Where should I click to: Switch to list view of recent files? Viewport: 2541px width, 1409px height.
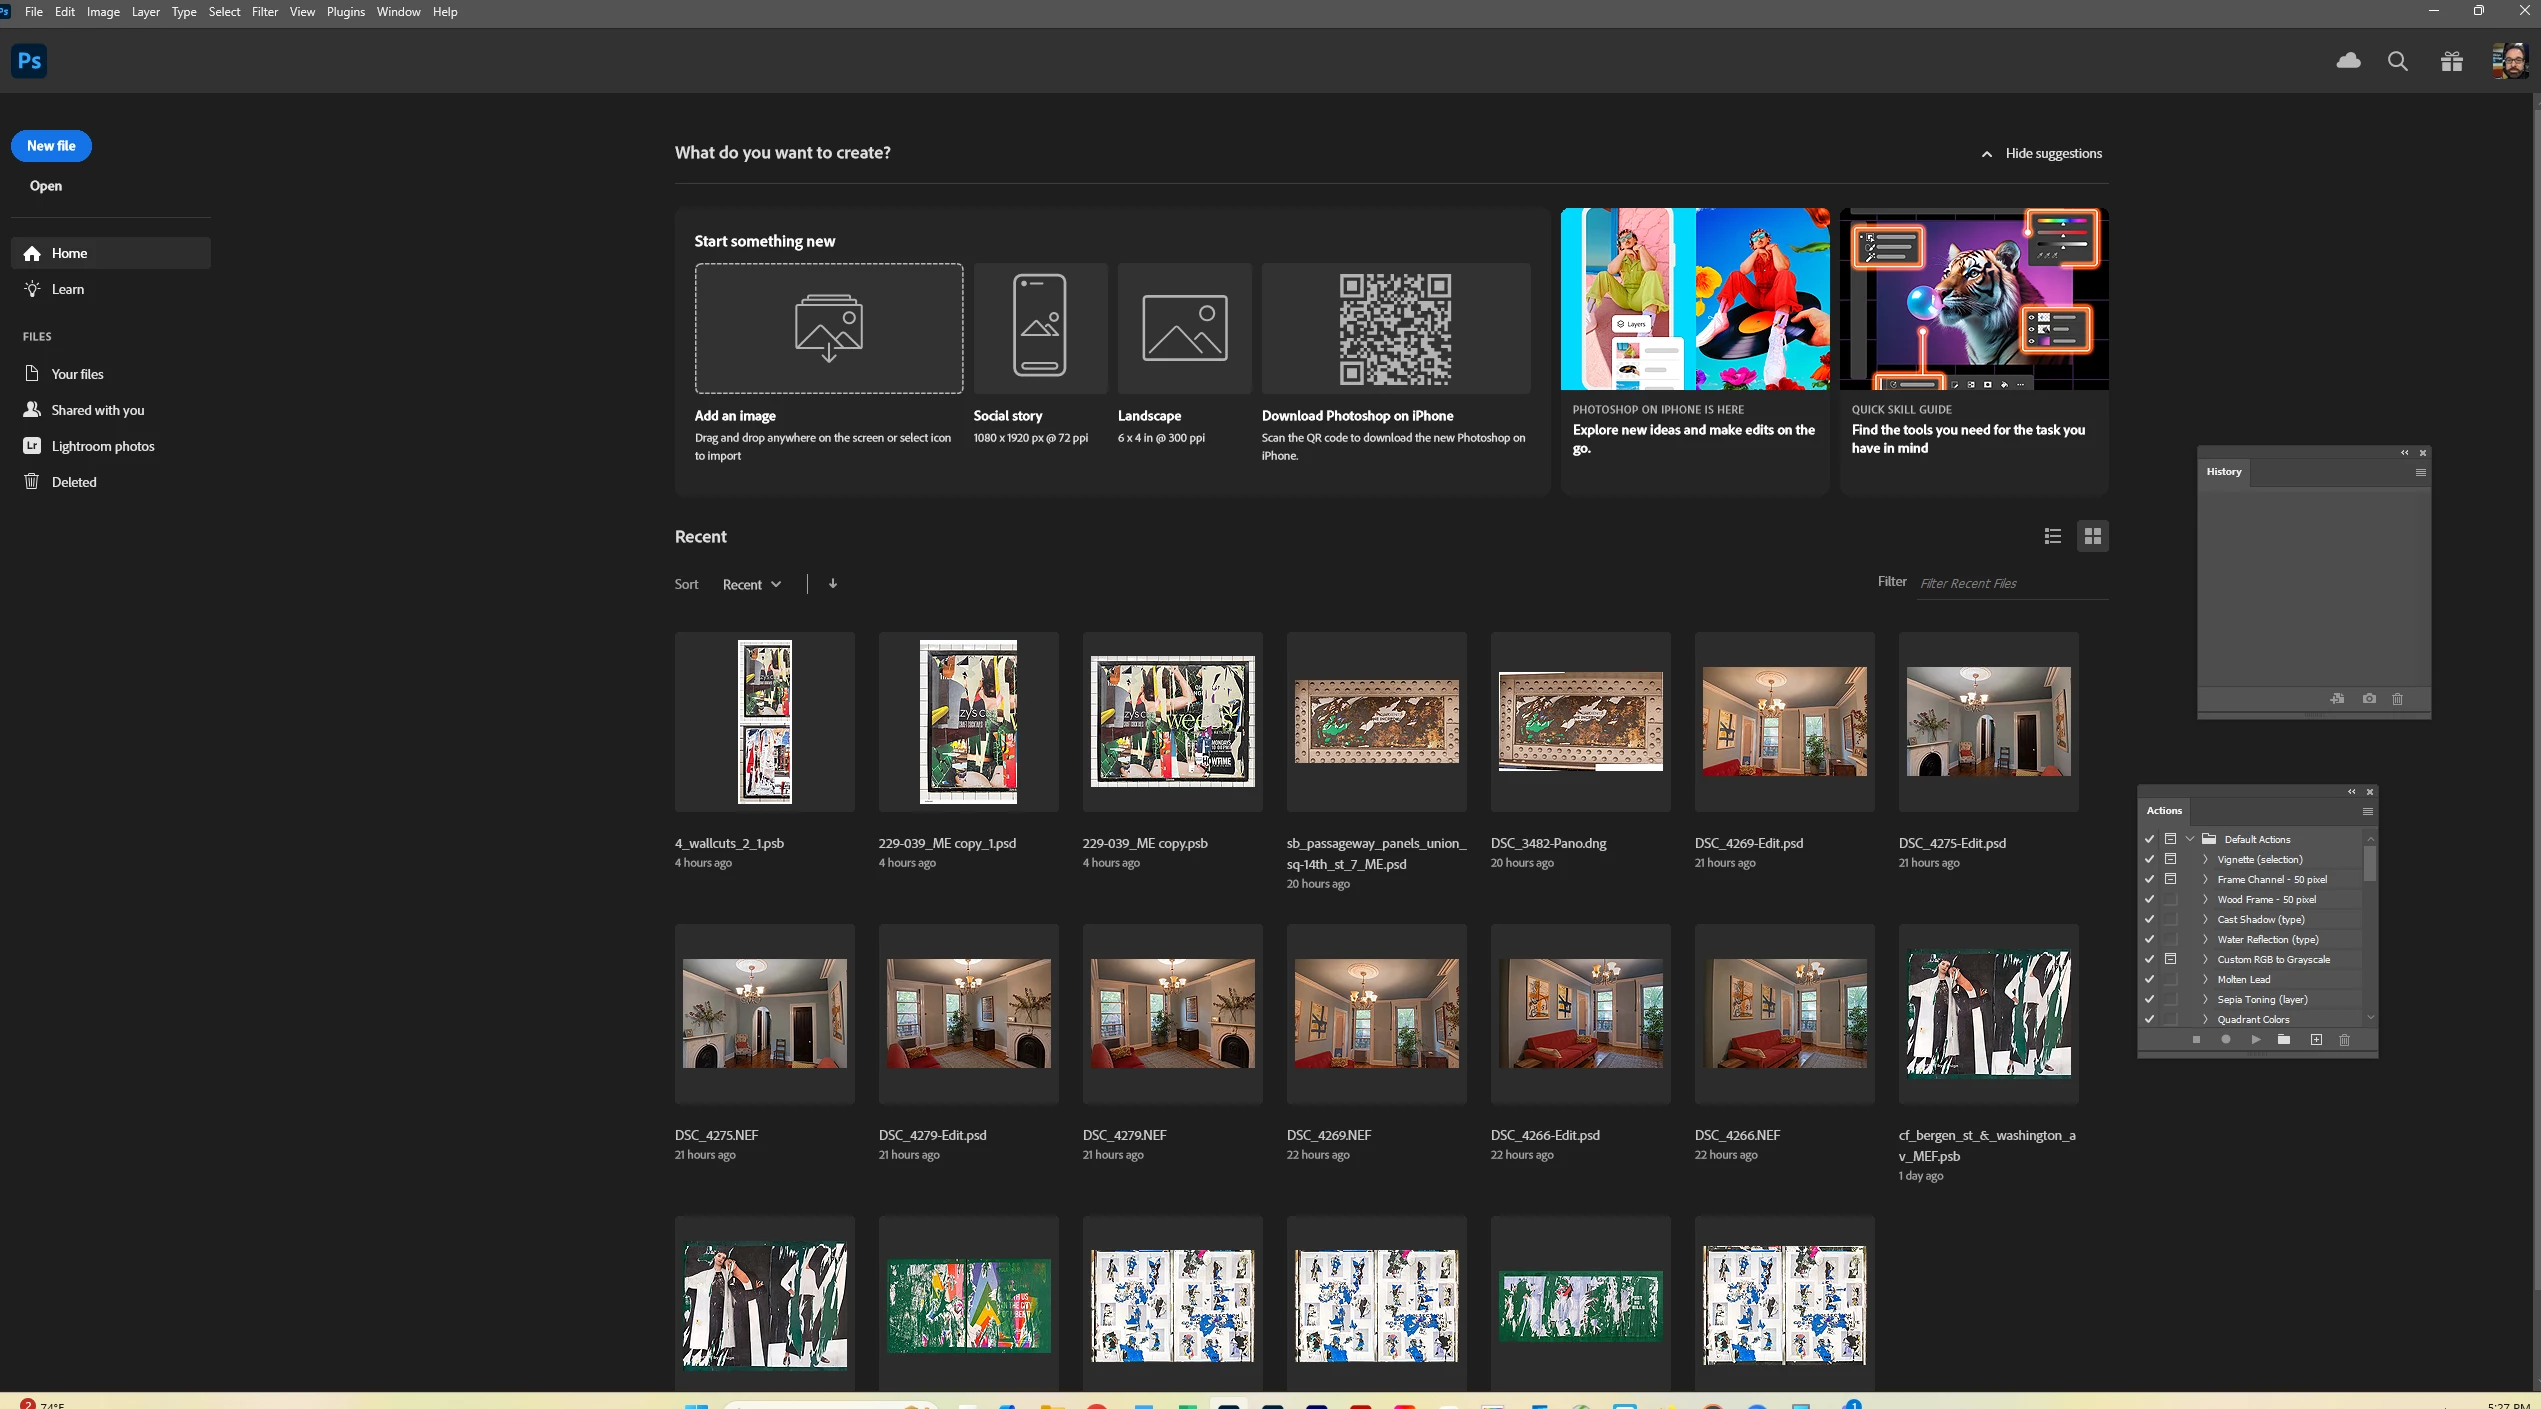pos(2053,536)
